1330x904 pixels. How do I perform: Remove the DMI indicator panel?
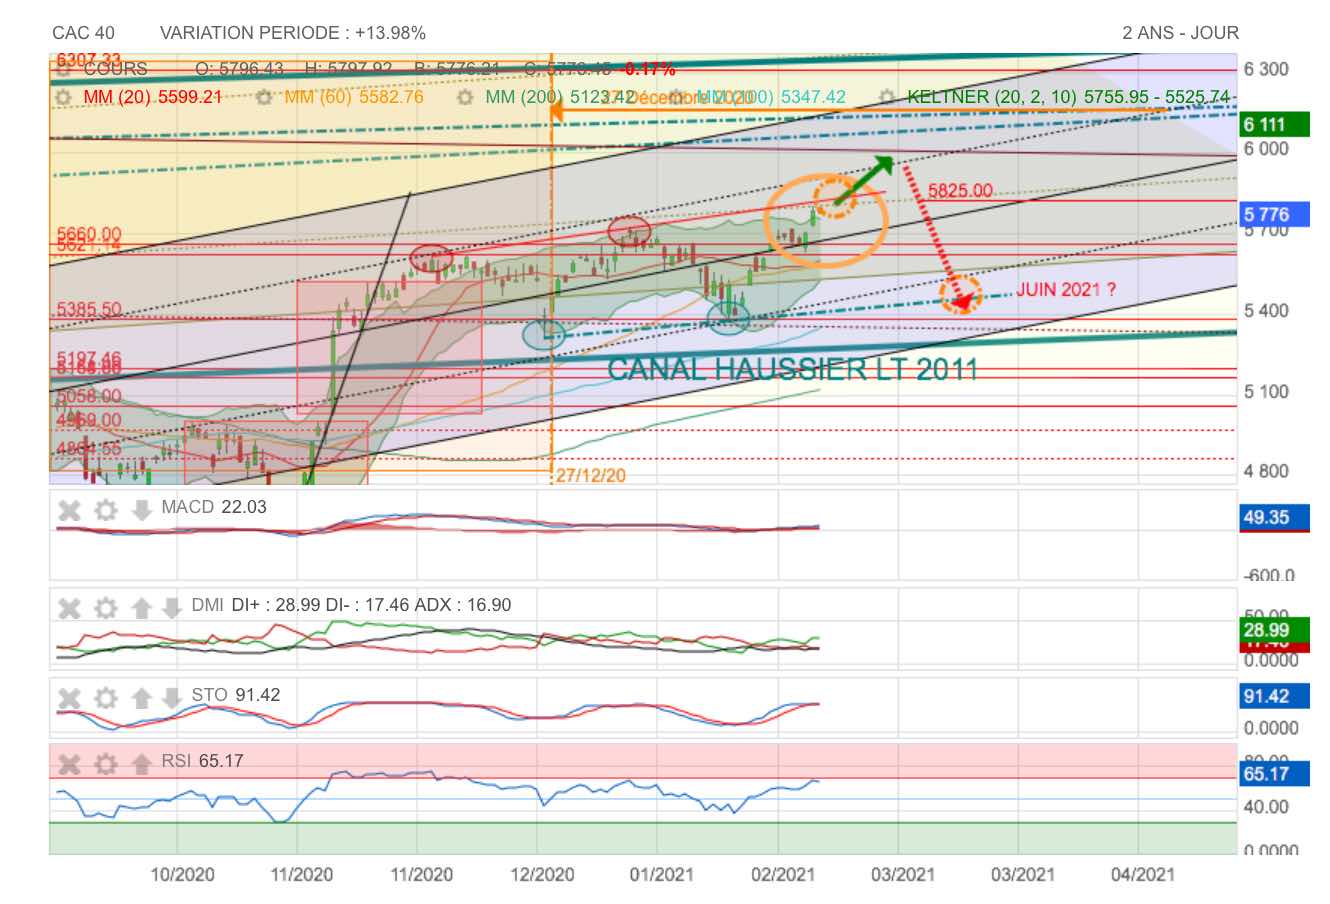coord(69,608)
